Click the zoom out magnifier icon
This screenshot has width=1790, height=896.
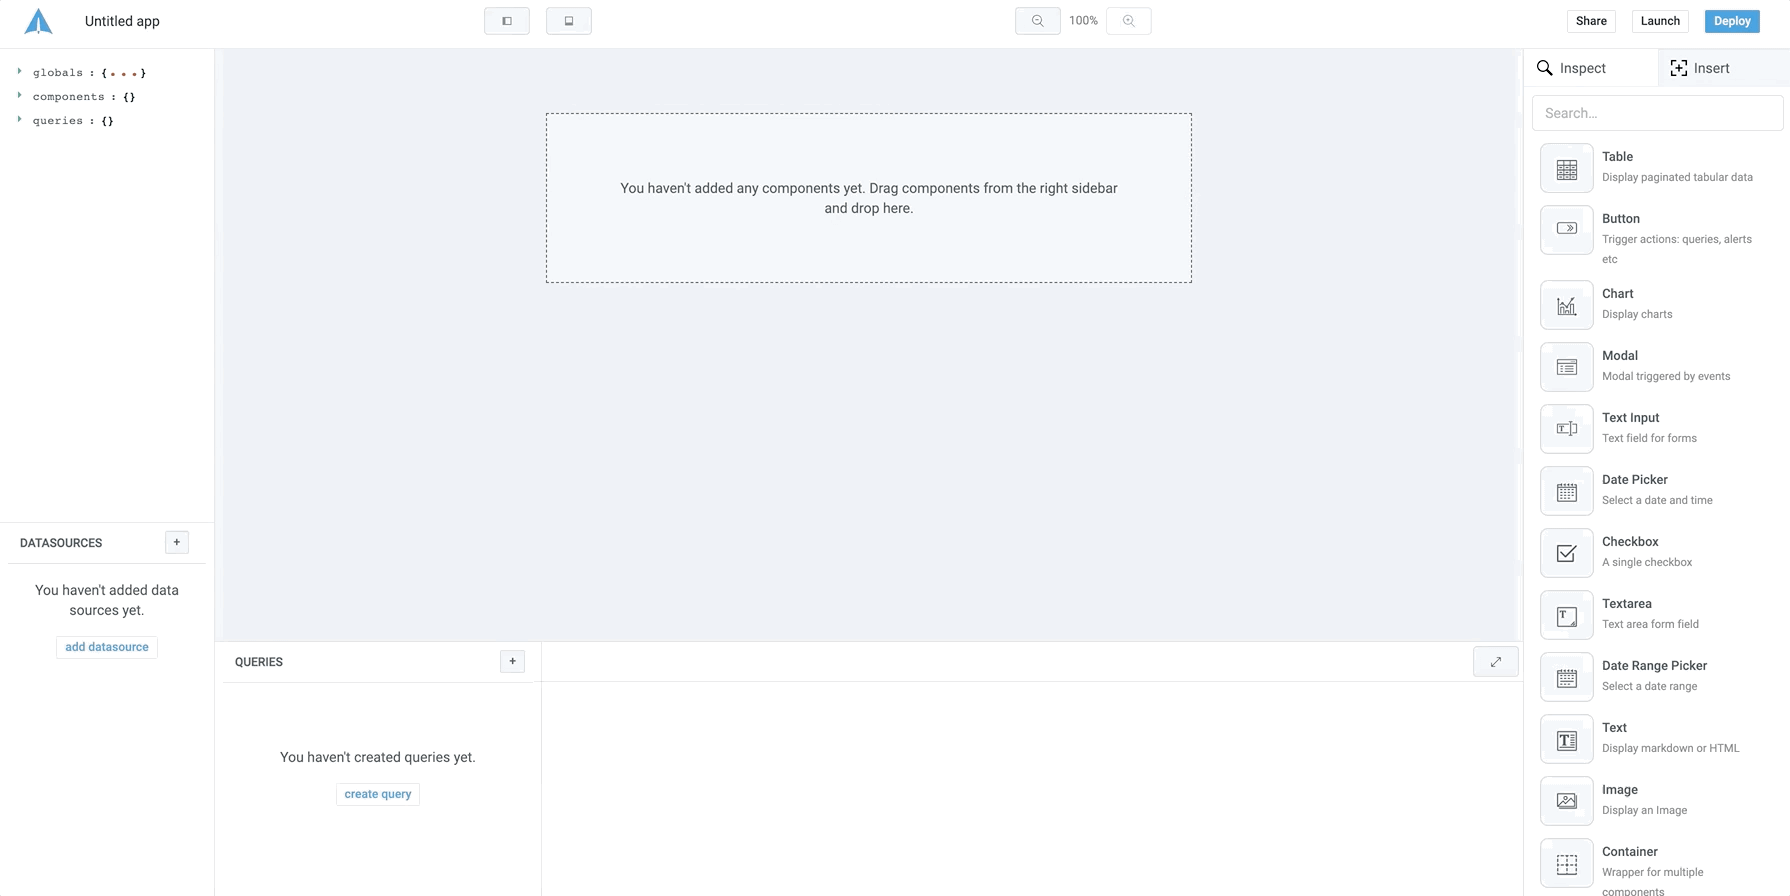[x=1037, y=21]
